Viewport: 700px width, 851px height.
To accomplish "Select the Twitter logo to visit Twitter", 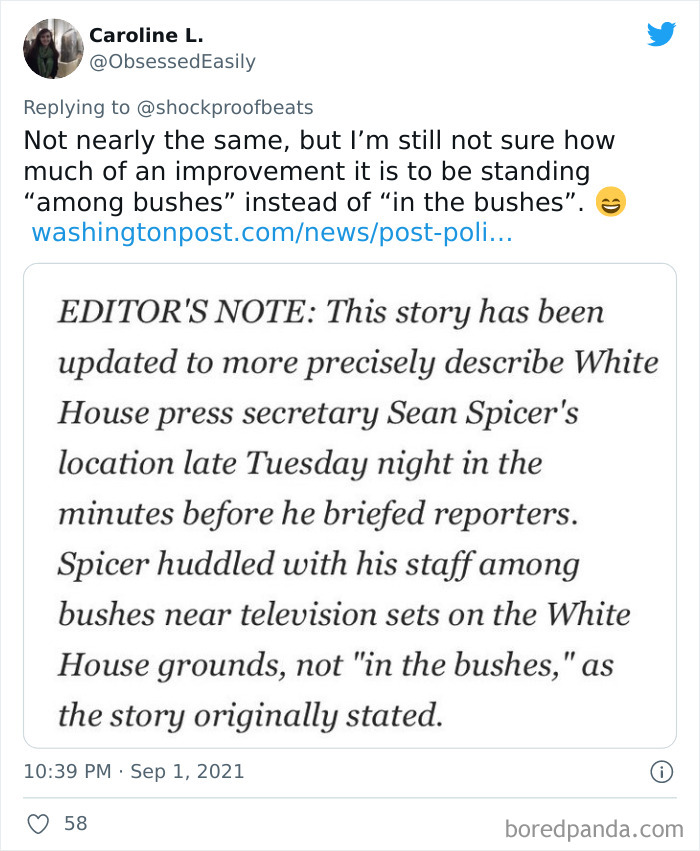I will point(662,33).
